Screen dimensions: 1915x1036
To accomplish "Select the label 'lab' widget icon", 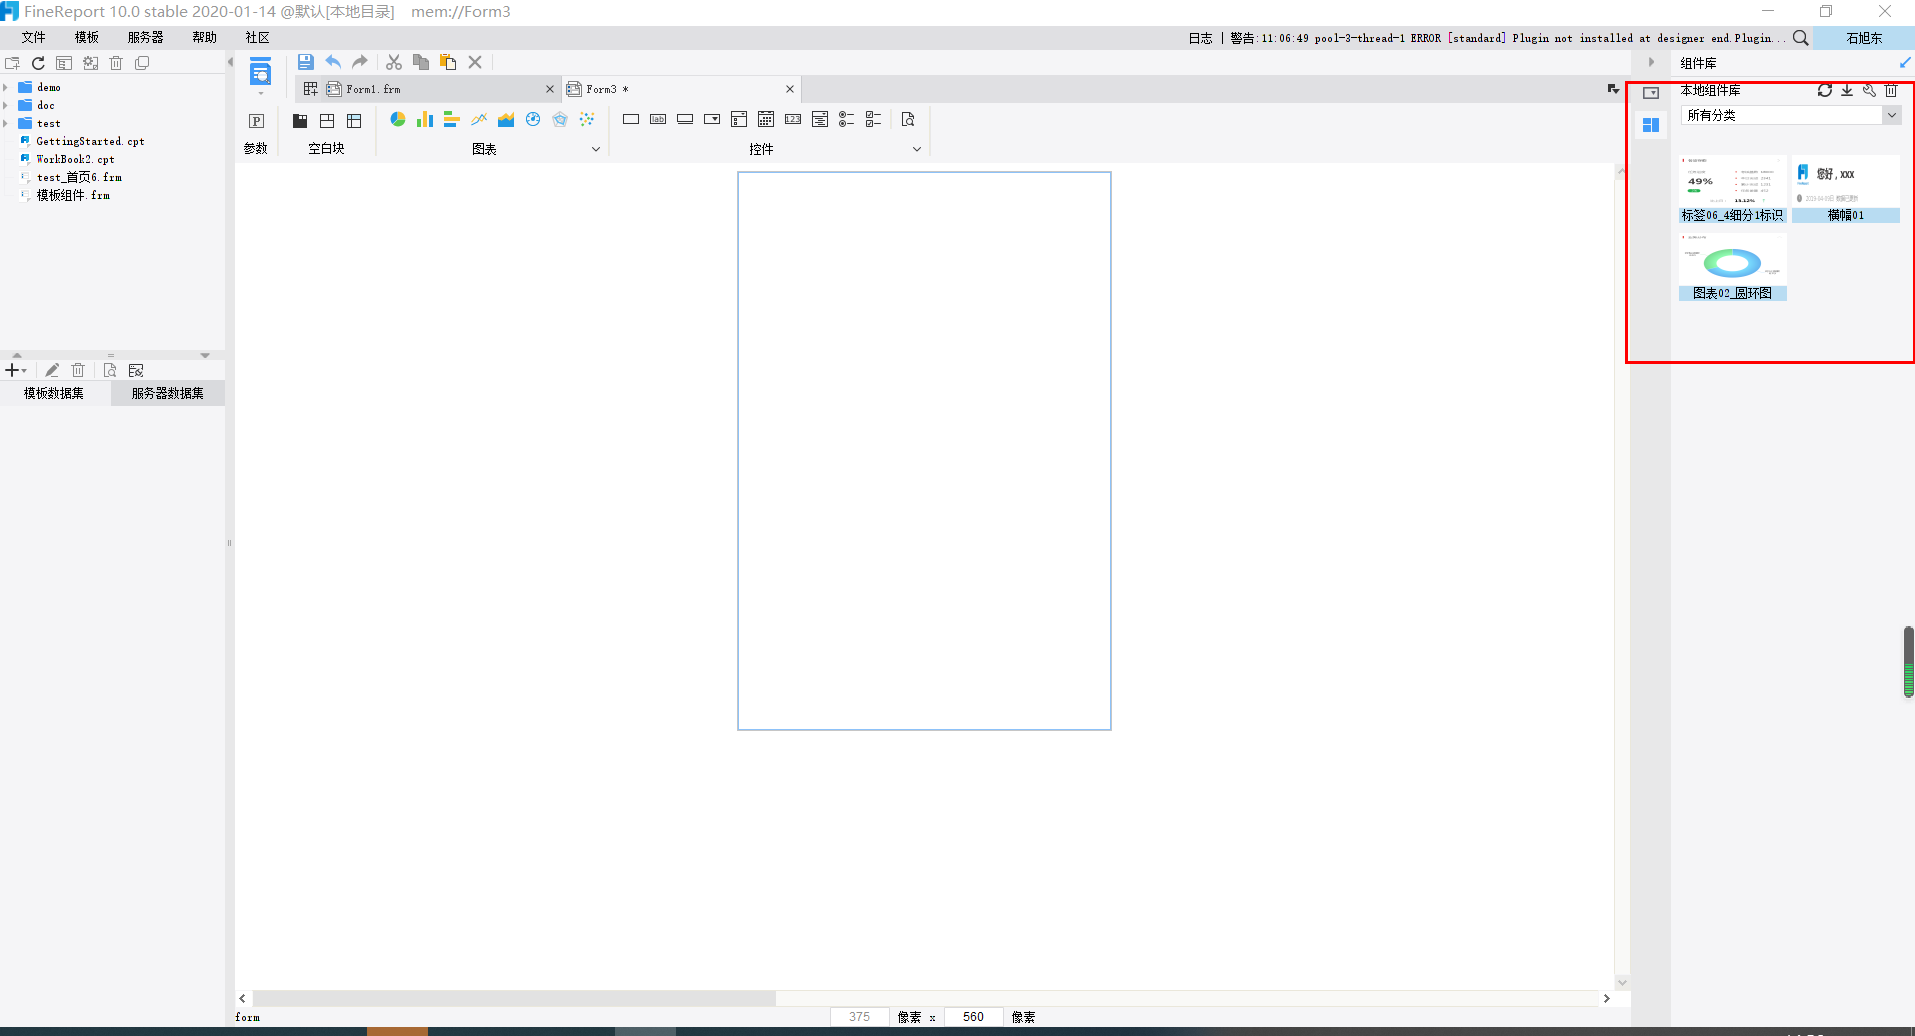I will coord(658,119).
